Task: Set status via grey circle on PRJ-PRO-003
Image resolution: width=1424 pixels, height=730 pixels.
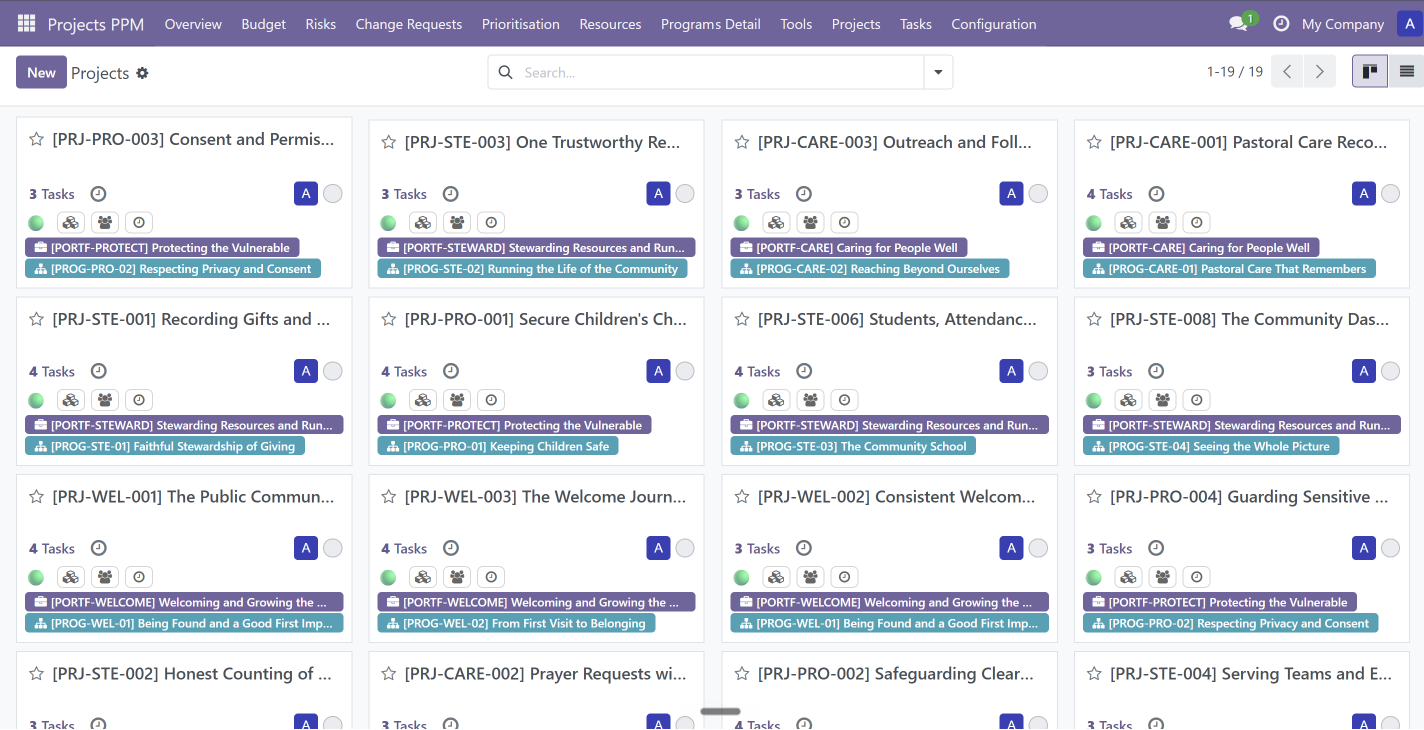Action: (x=333, y=194)
